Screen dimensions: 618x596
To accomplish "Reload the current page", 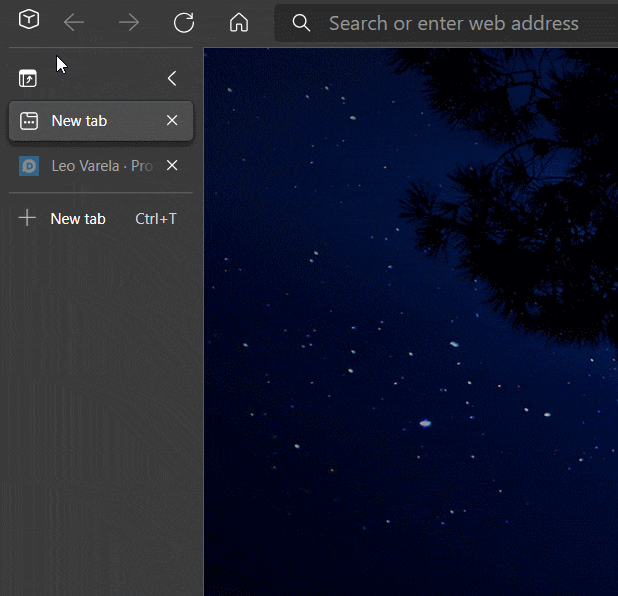I will 184,22.
